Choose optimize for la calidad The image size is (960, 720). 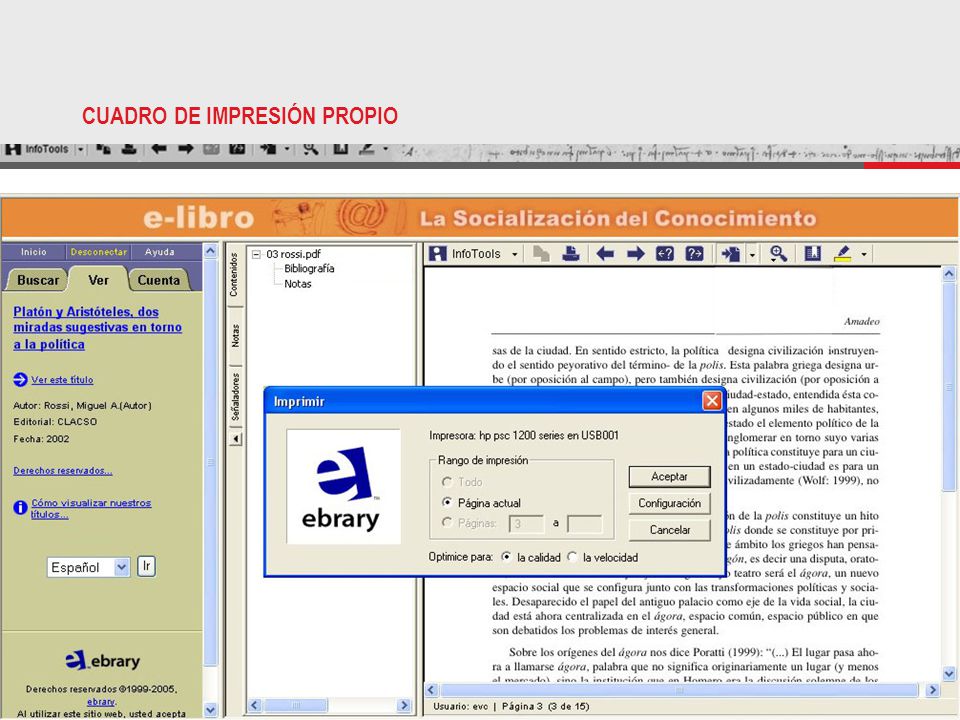[x=530, y=557]
